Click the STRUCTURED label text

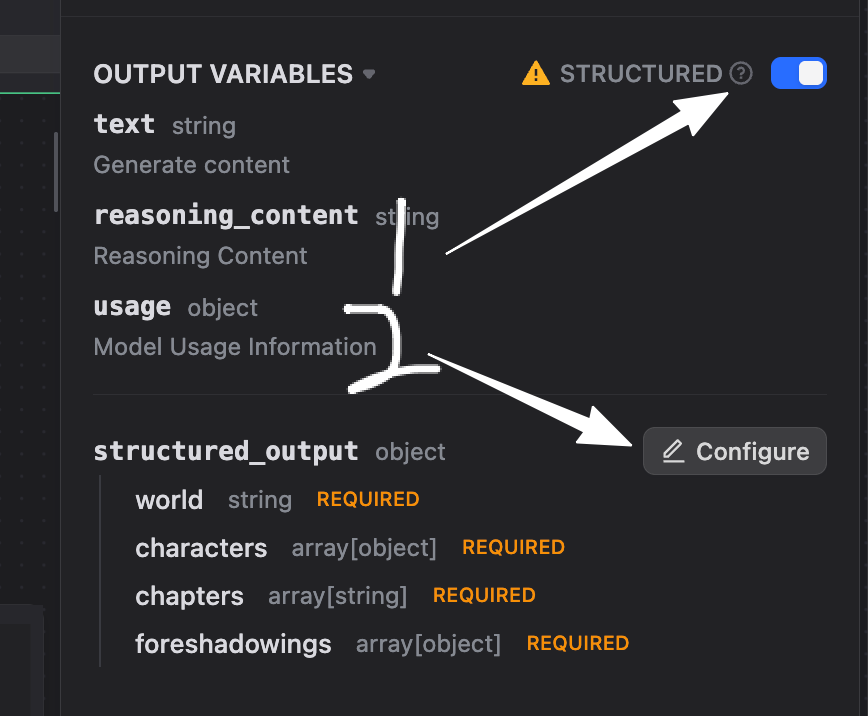click(640, 74)
